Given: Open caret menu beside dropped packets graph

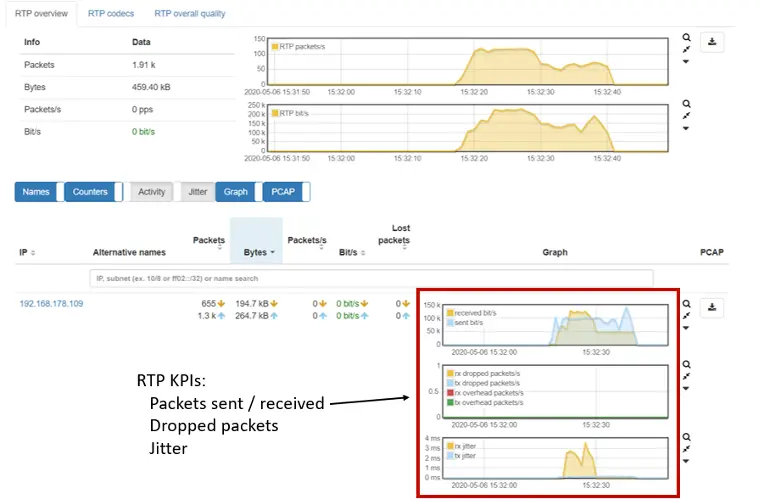Looking at the screenshot, I should point(686,388).
